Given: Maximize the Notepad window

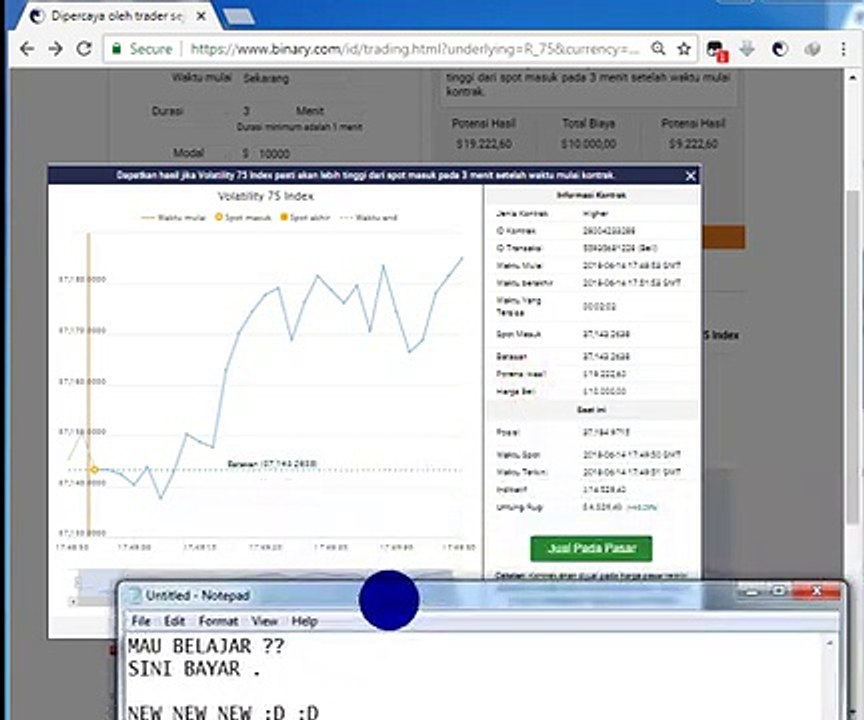Looking at the screenshot, I should pyautogui.click(x=779, y=591).
